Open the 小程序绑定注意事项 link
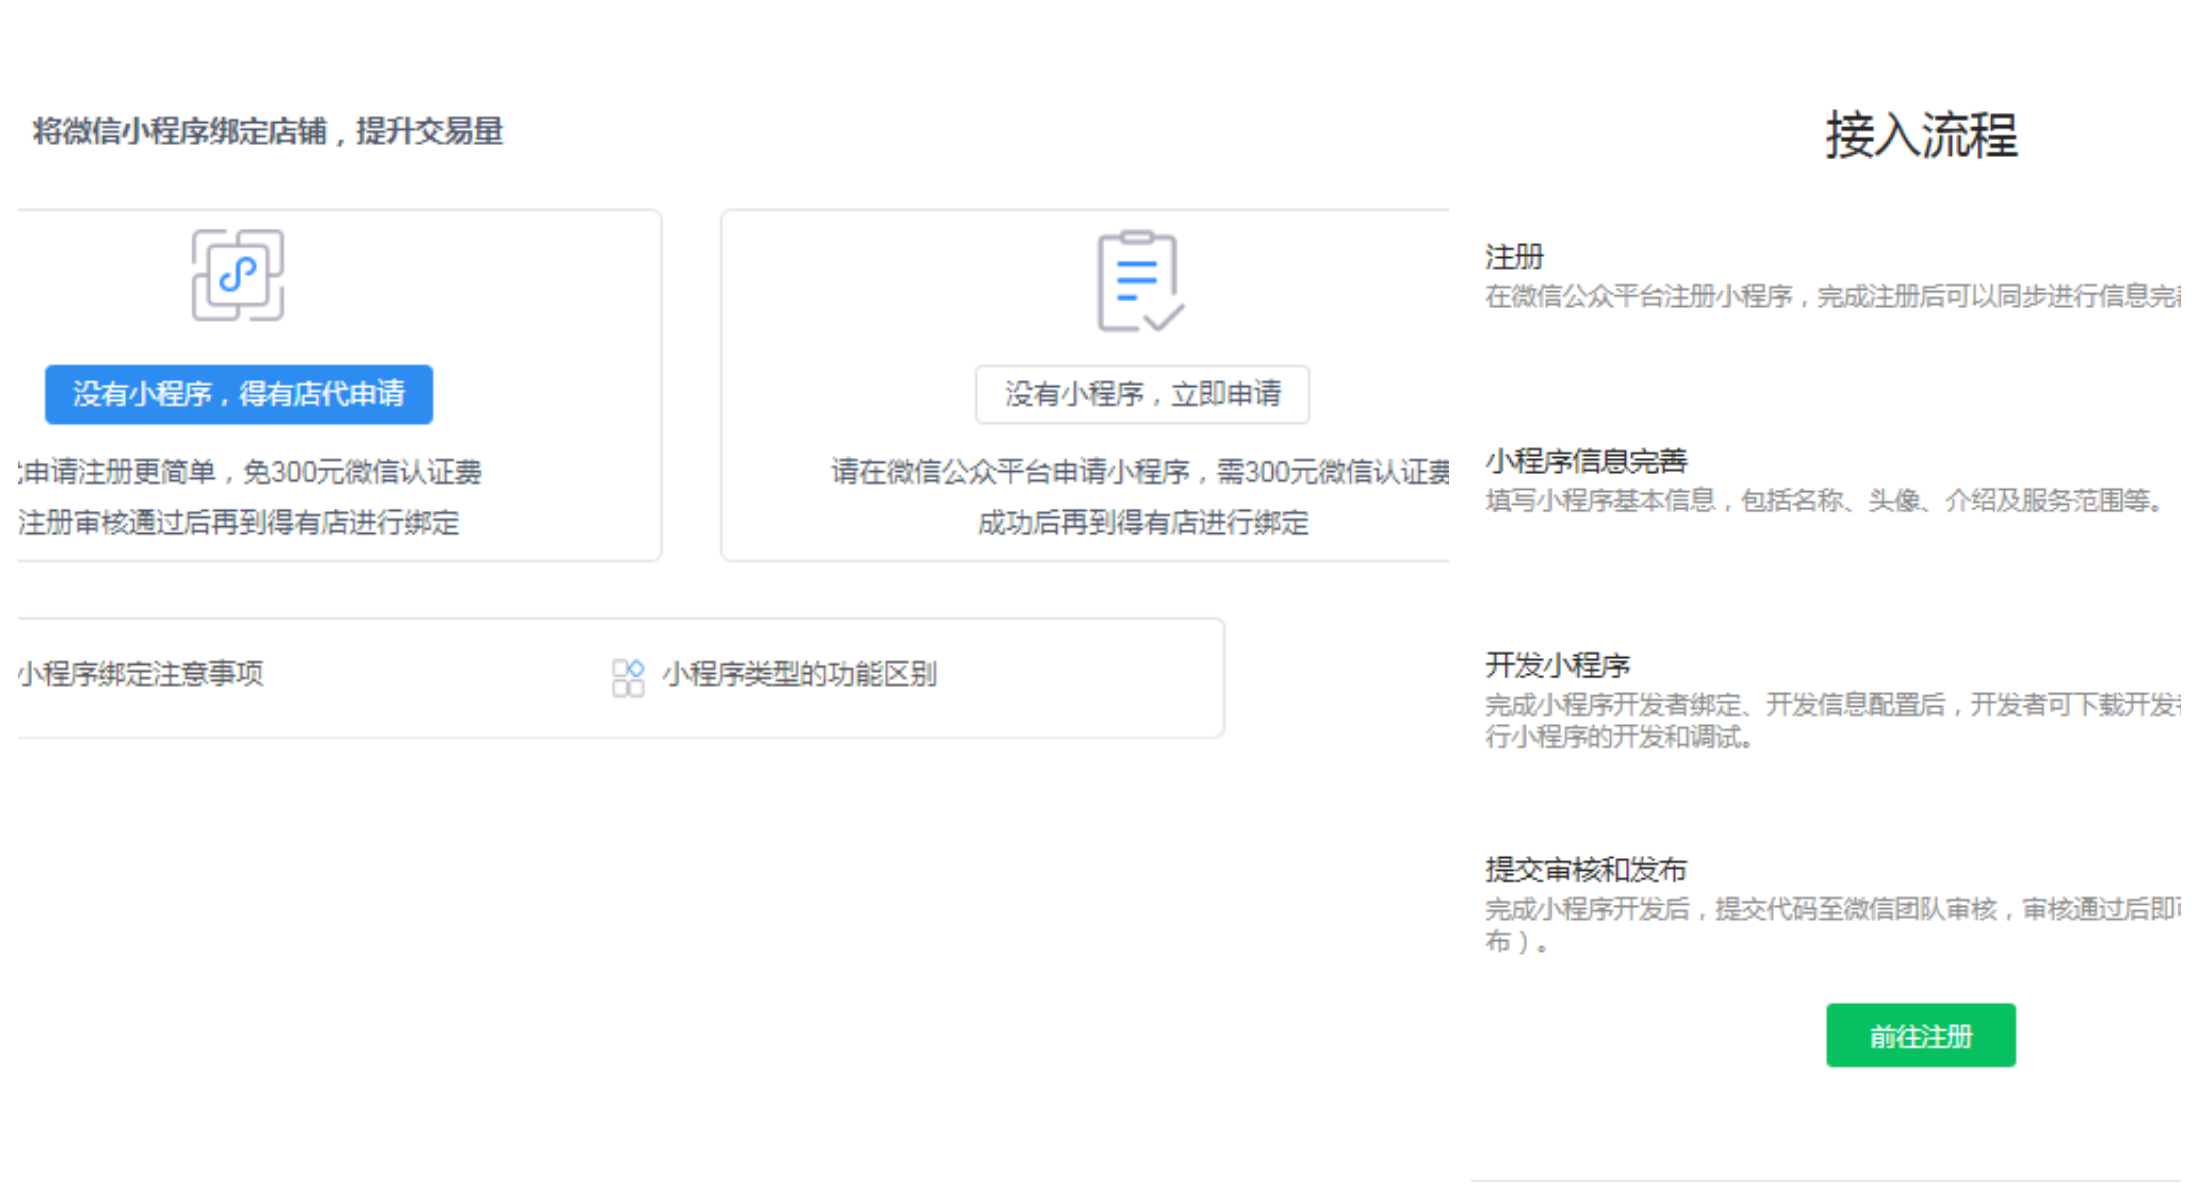 140,674
